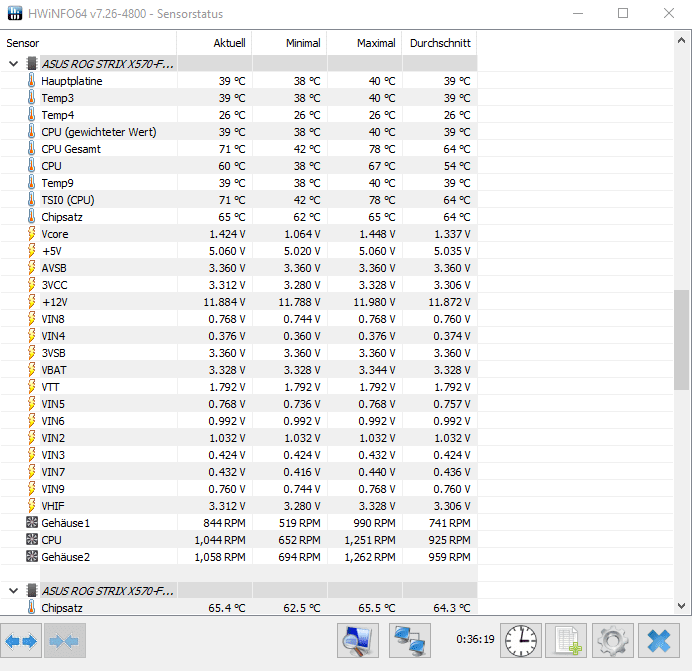Select the VIN4 voltage row

pyautogui.click(x=238, y=336)
